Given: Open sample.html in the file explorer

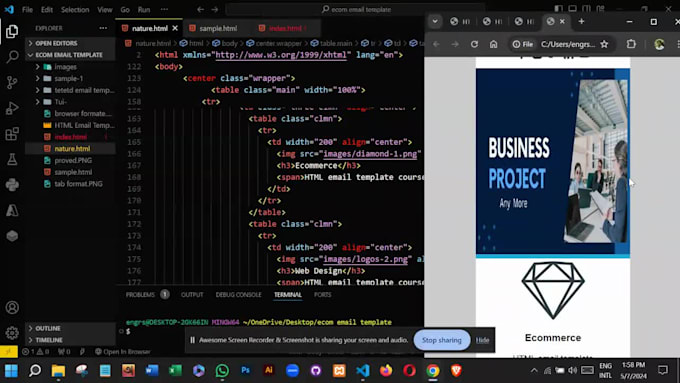Looking at the screenshot, I should coord(73,172).
